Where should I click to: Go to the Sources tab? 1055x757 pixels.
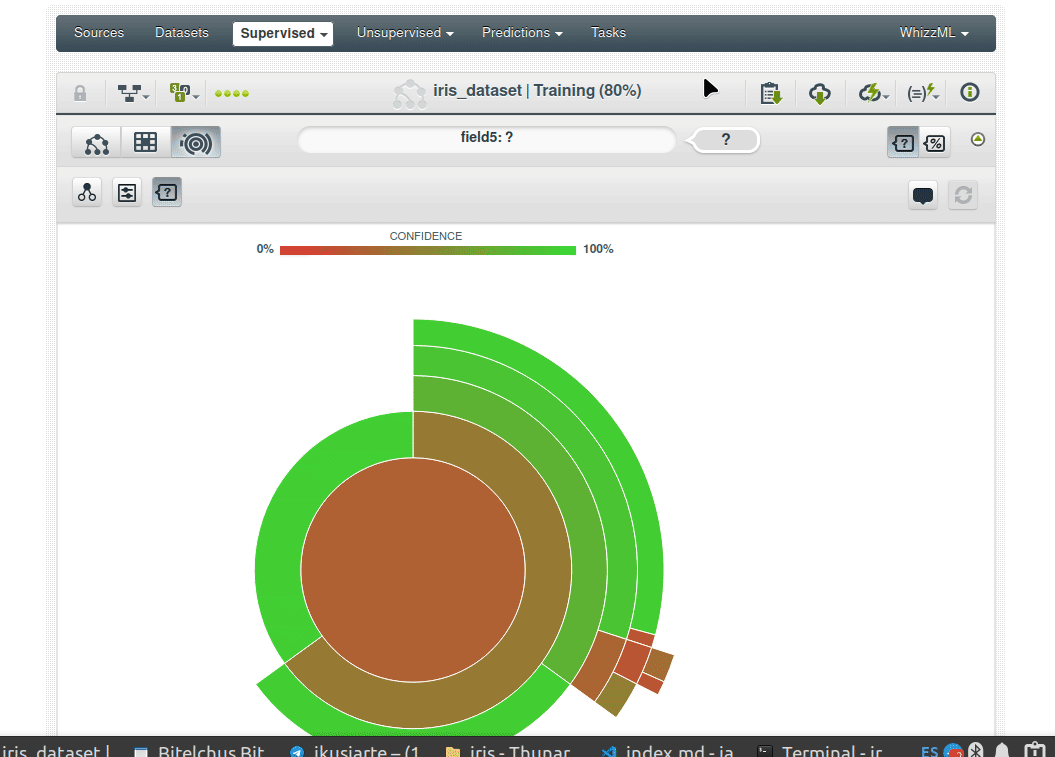99,33
